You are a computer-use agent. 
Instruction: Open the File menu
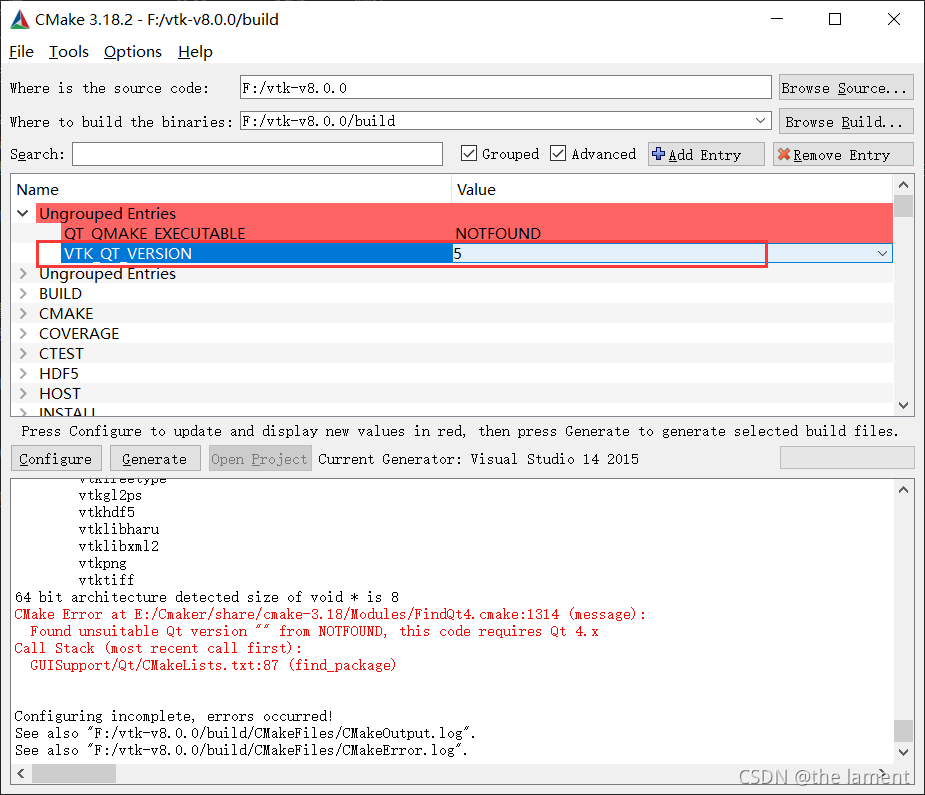21,52
